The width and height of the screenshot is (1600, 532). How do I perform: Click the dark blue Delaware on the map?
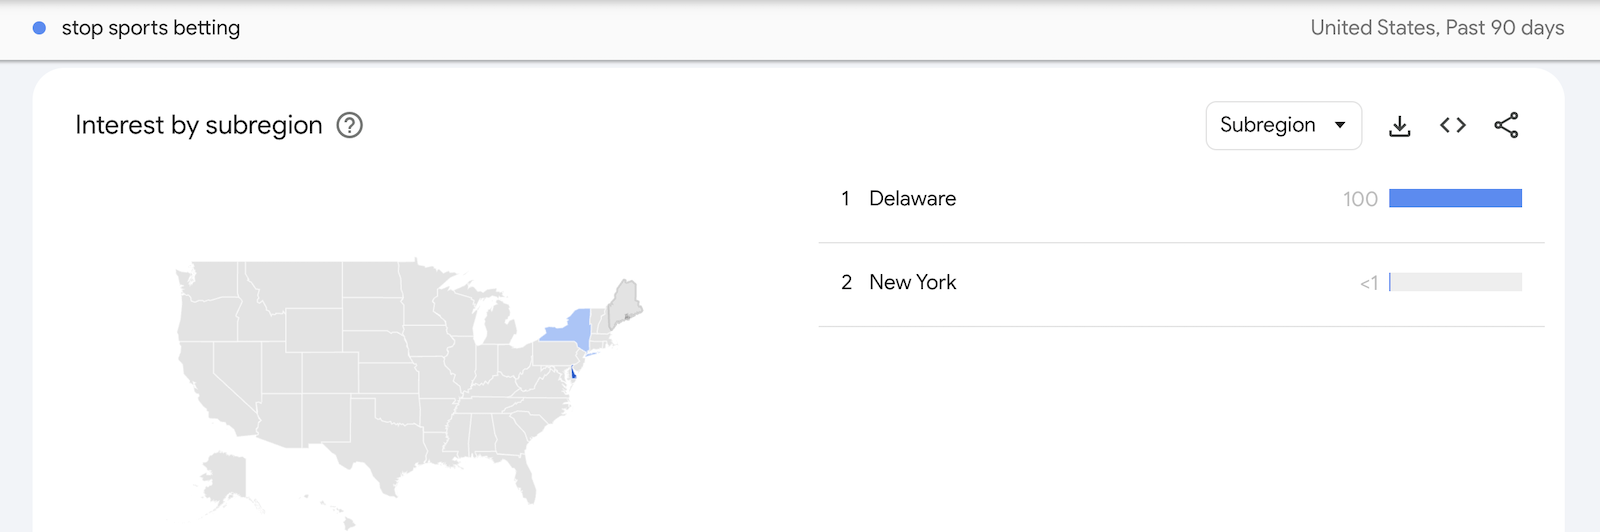click(x=573, y=374)
